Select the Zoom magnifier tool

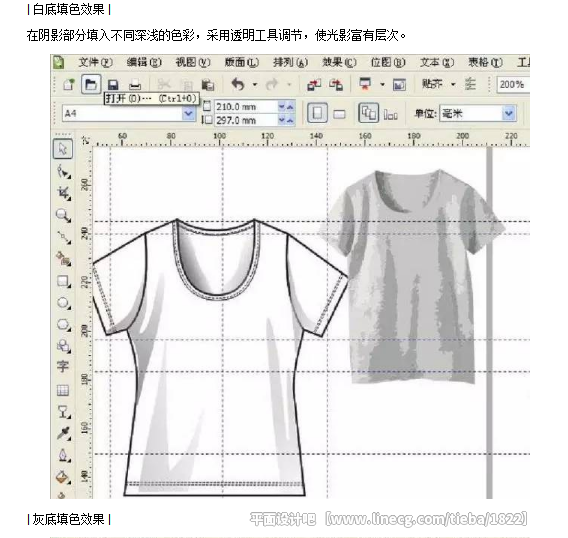(63, 215)
